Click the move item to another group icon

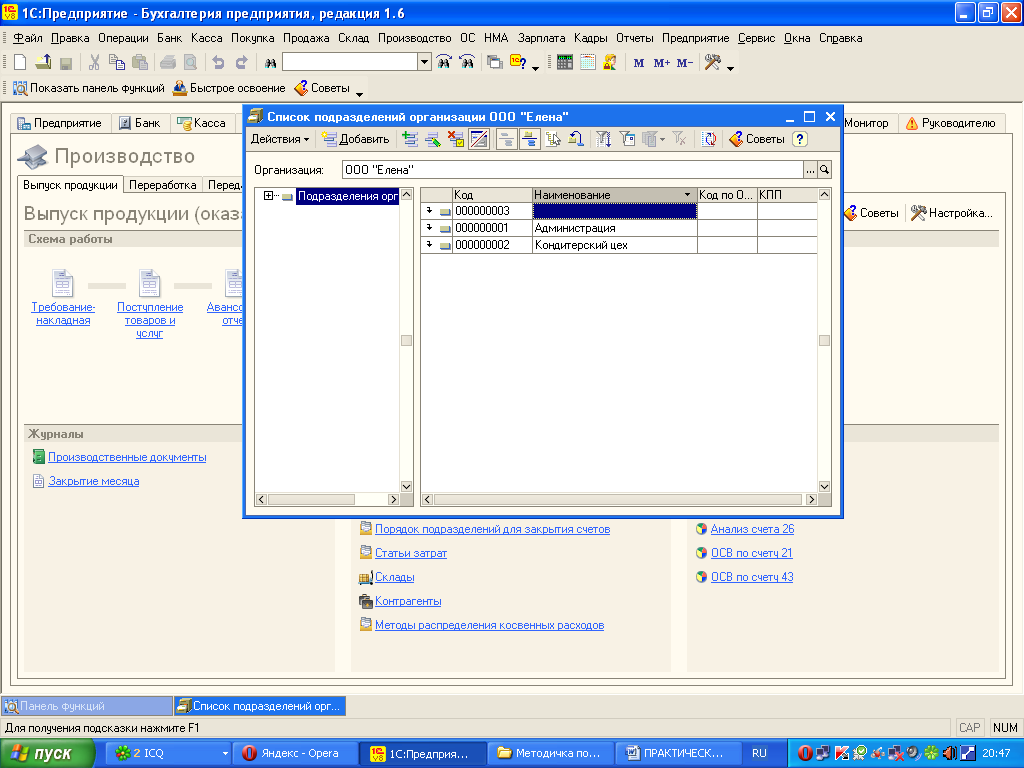(552, 139)
